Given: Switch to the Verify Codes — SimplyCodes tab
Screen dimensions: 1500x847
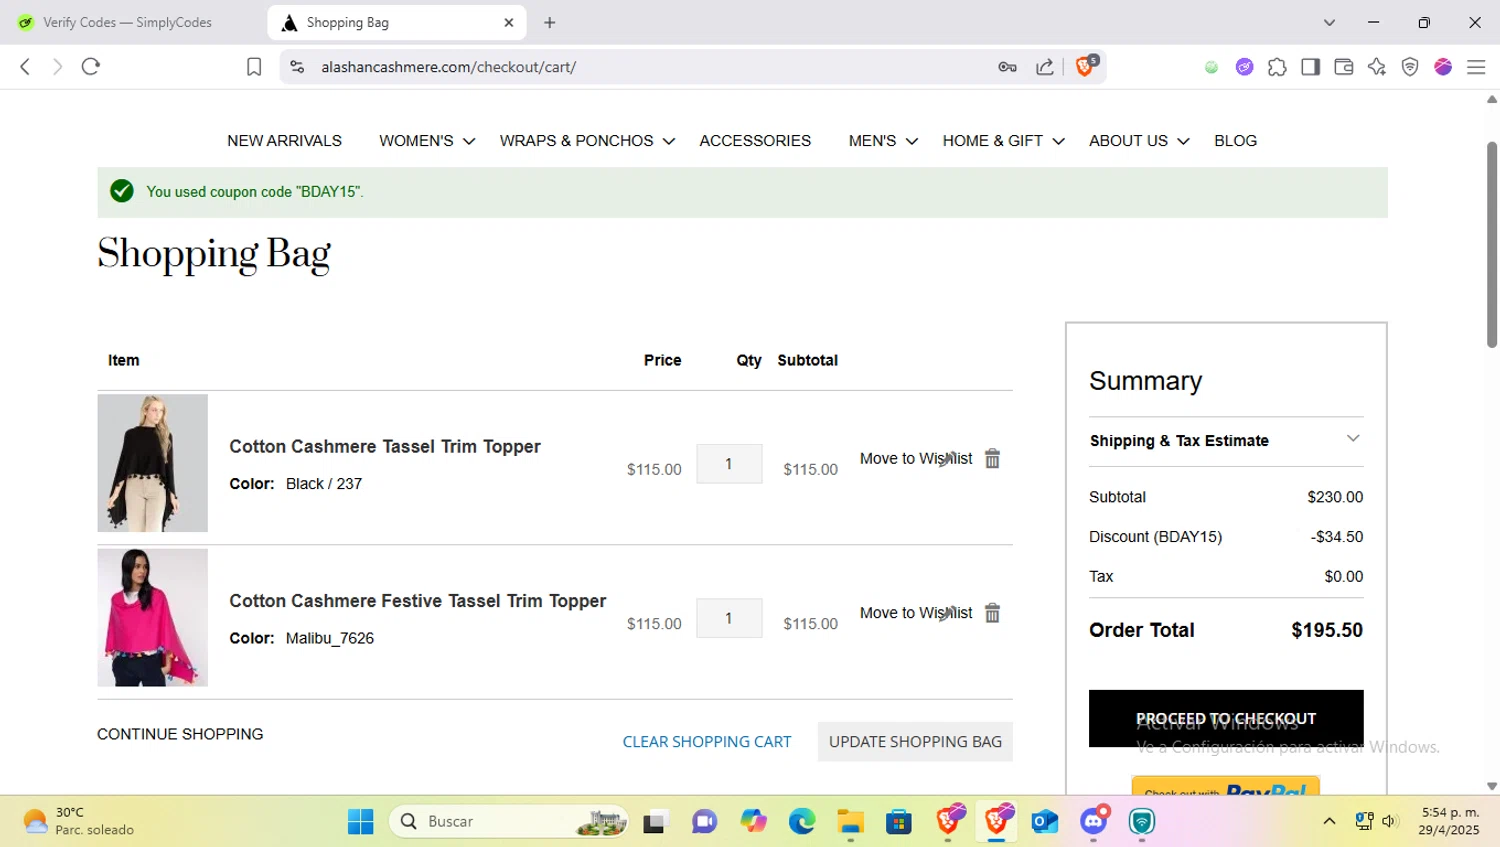Looking at the screenshot, I should [130, 22].
